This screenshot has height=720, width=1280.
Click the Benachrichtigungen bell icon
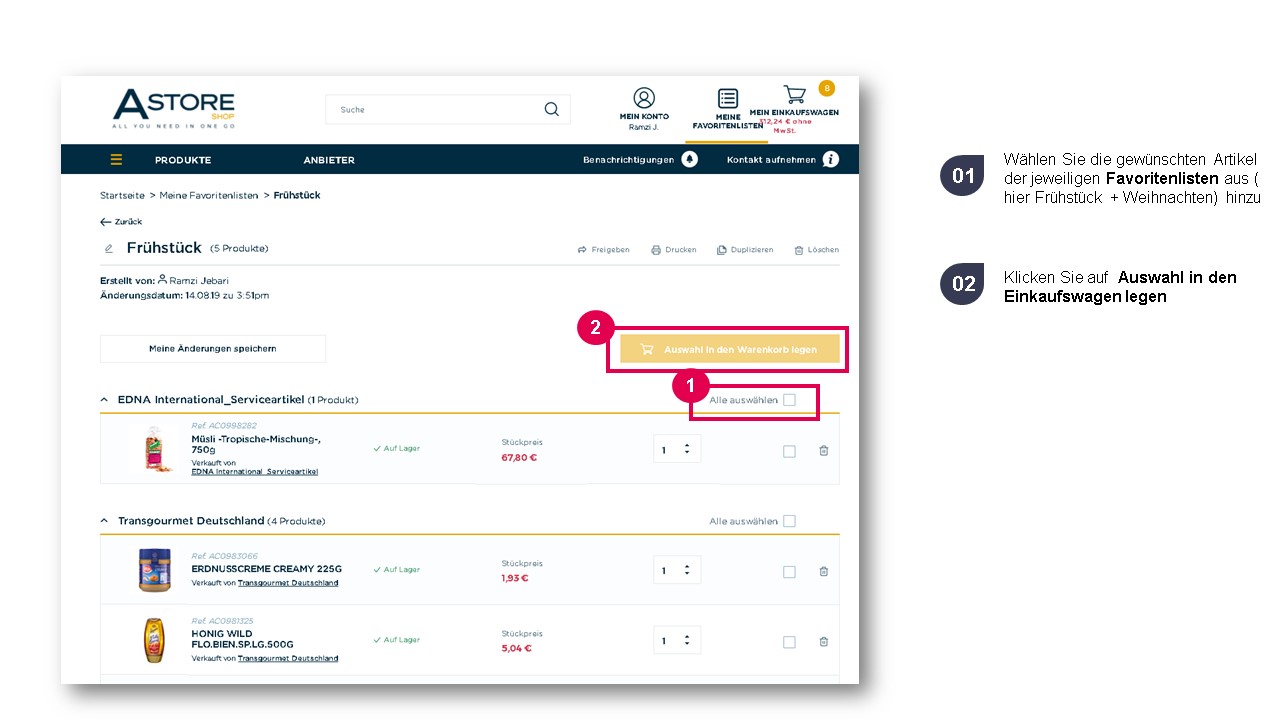pyautogui.click(x=689, y=160)
